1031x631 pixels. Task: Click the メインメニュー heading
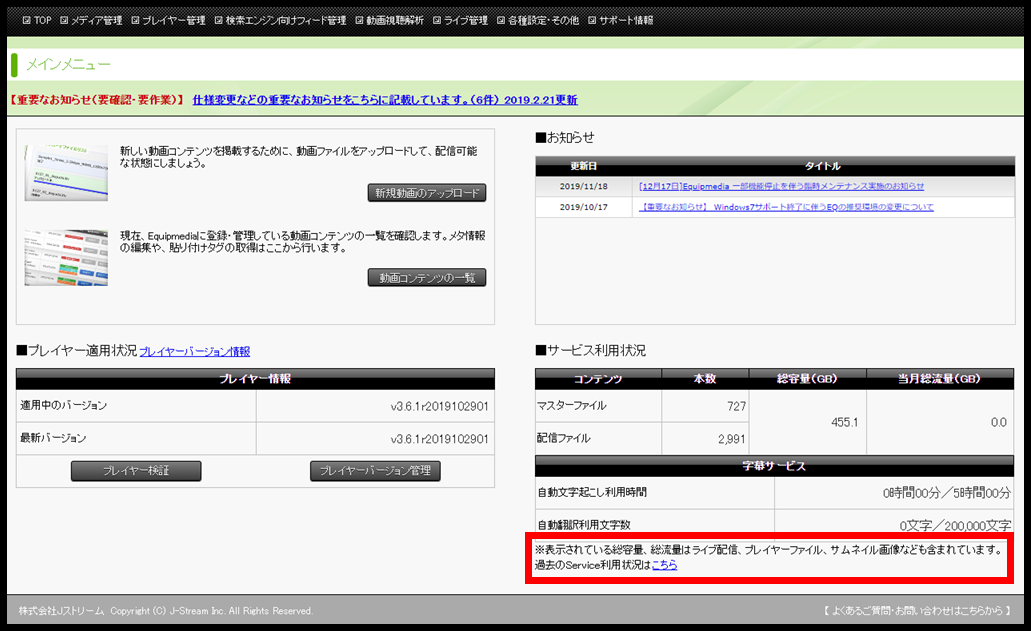(68, 64)
